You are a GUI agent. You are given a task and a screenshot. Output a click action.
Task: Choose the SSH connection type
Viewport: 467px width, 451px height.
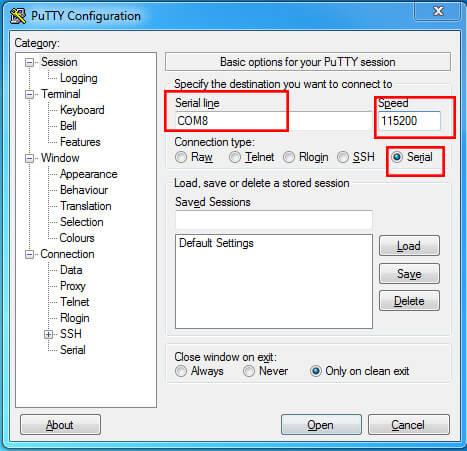click(342, 157)
